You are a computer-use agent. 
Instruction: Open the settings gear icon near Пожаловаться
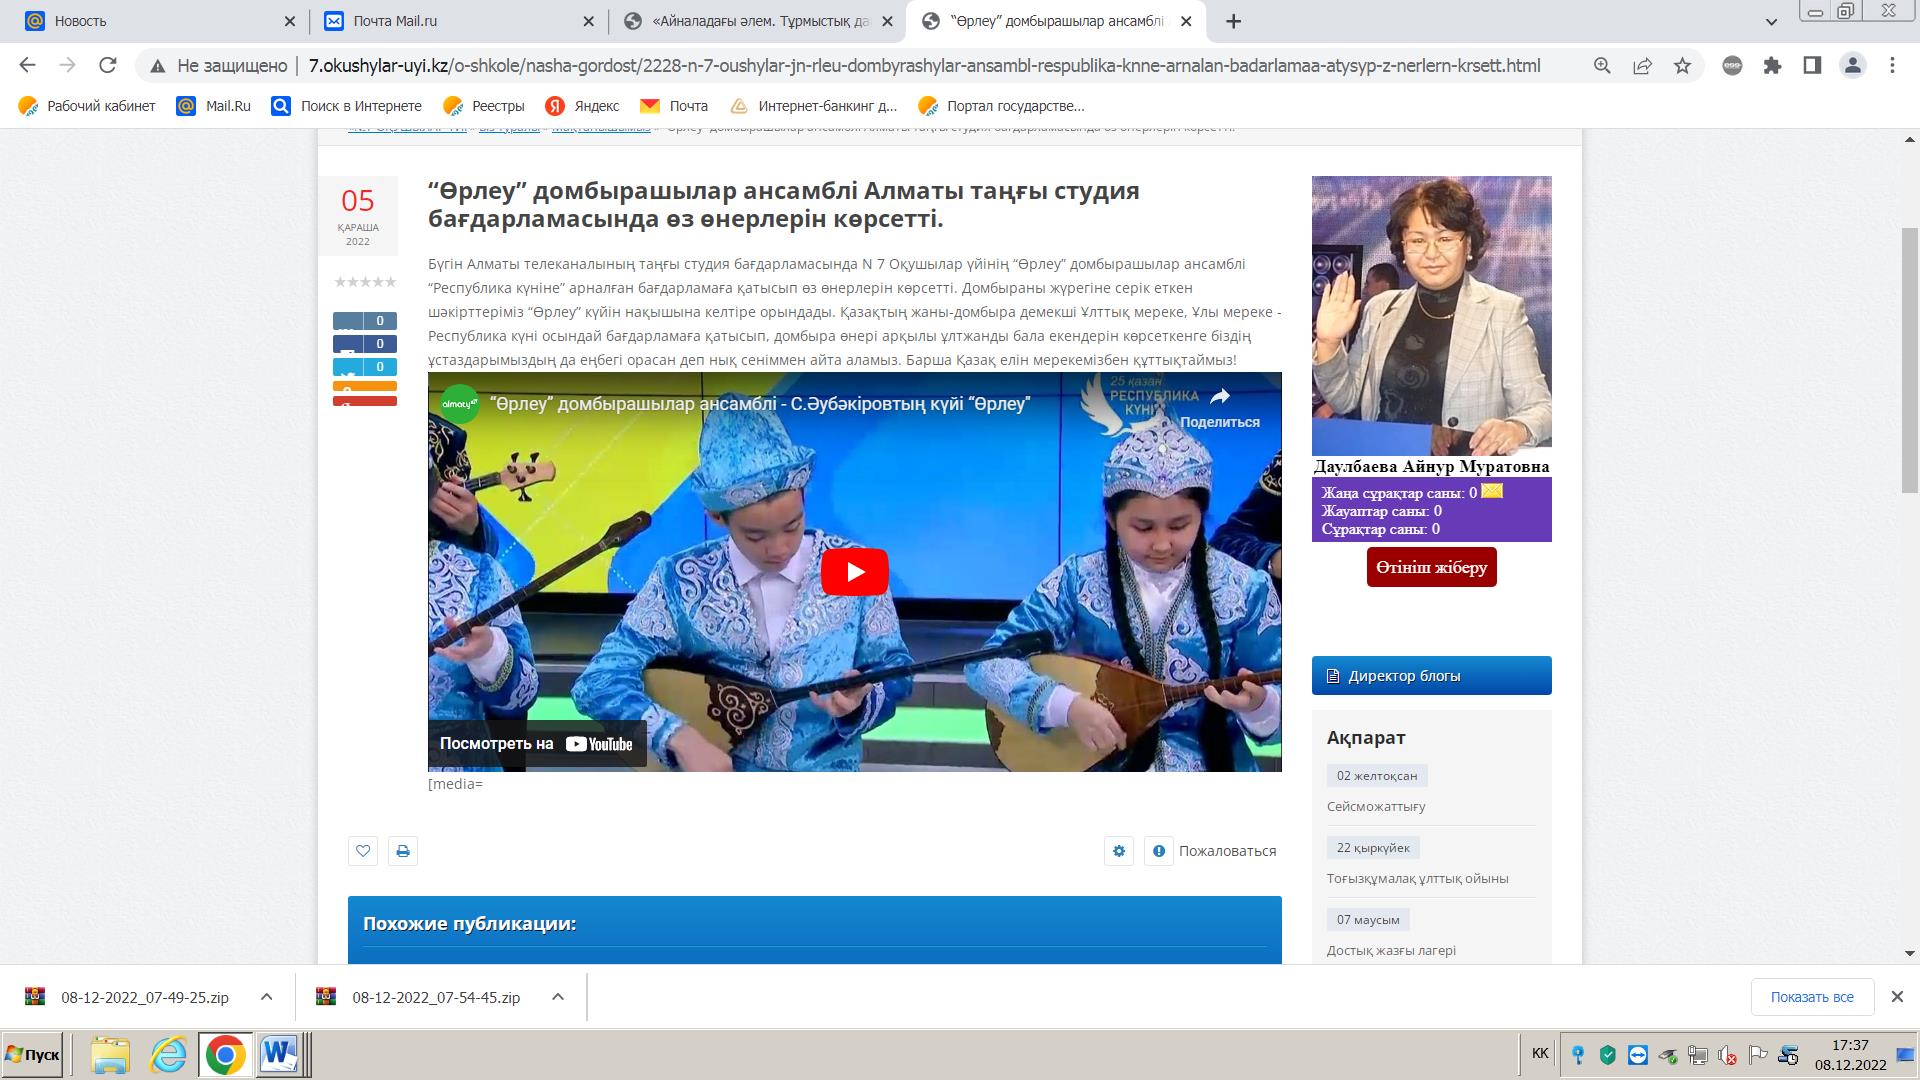point(1119,851)
